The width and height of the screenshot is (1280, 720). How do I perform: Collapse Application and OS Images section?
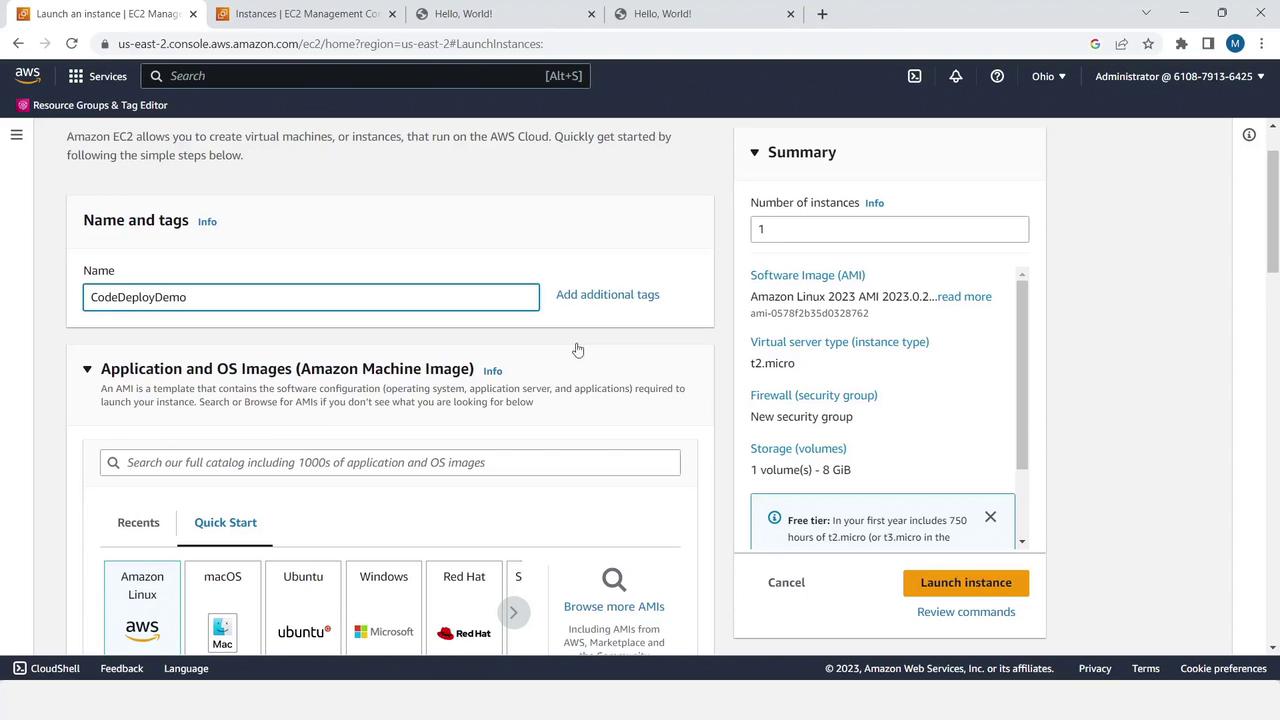click(x=87, y=369)
